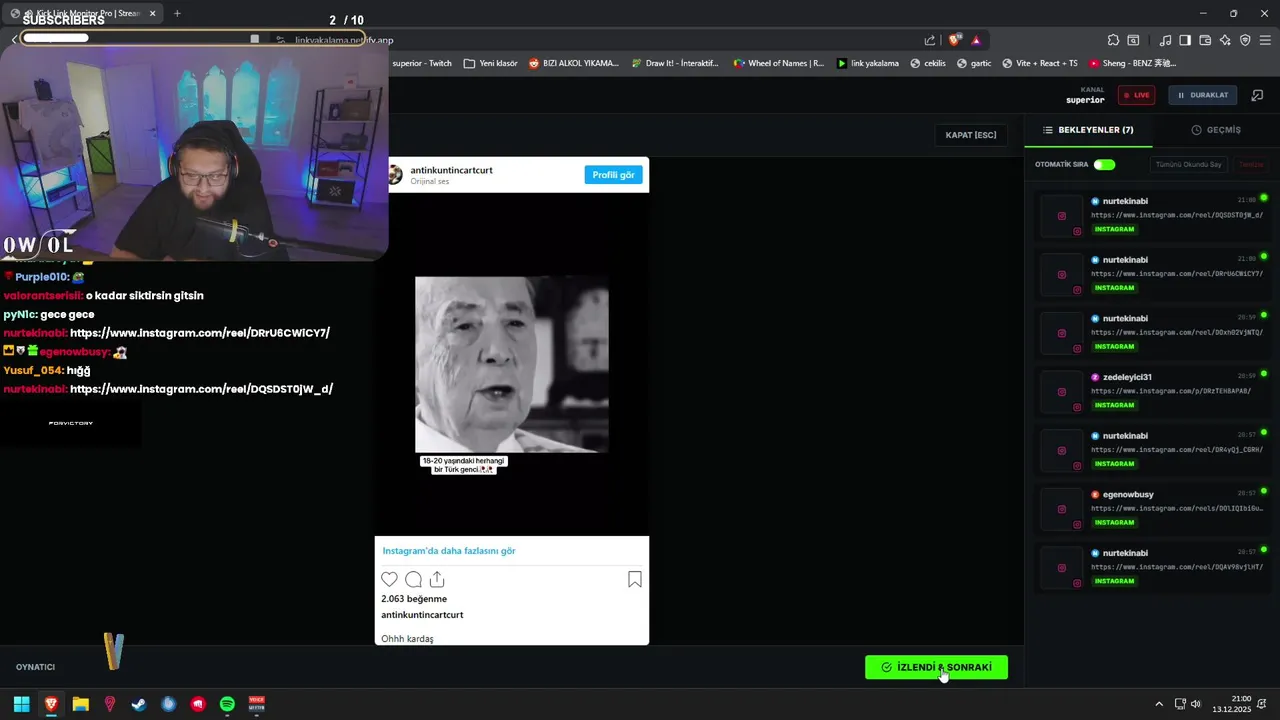
Task: Click the share icon in address bar
Action: pos(930,40)
